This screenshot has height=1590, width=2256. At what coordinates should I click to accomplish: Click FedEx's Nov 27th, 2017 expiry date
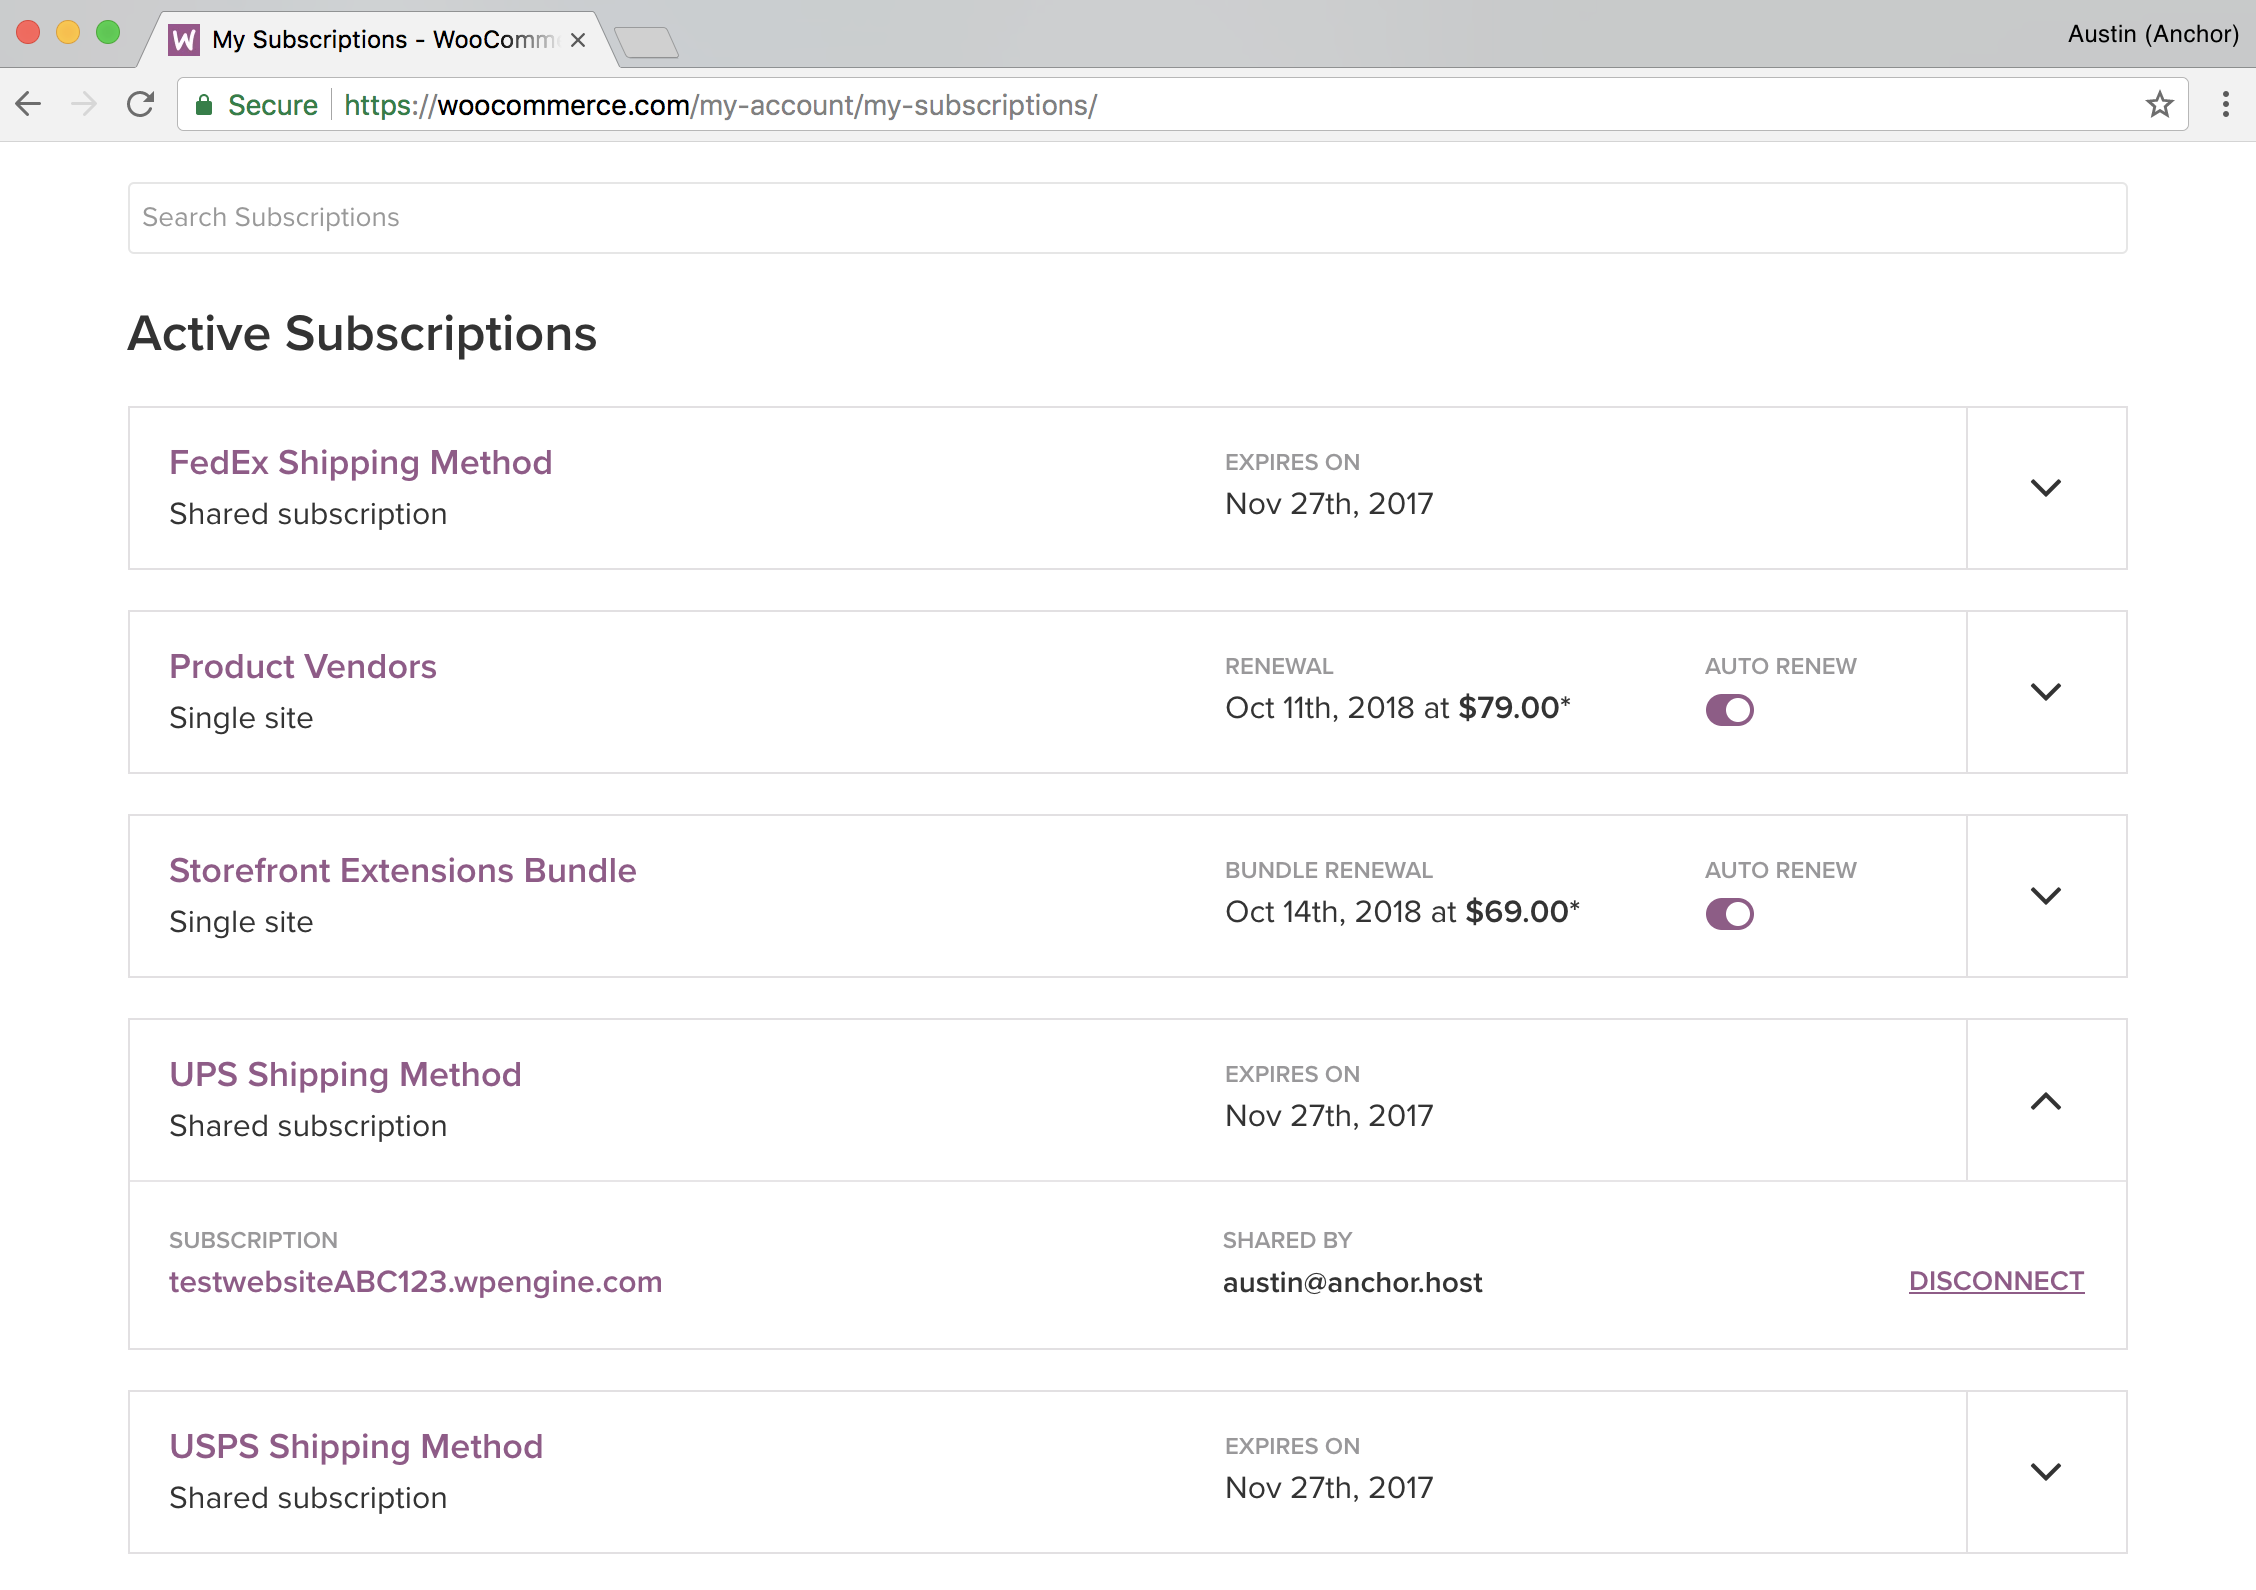[1329, 503]
